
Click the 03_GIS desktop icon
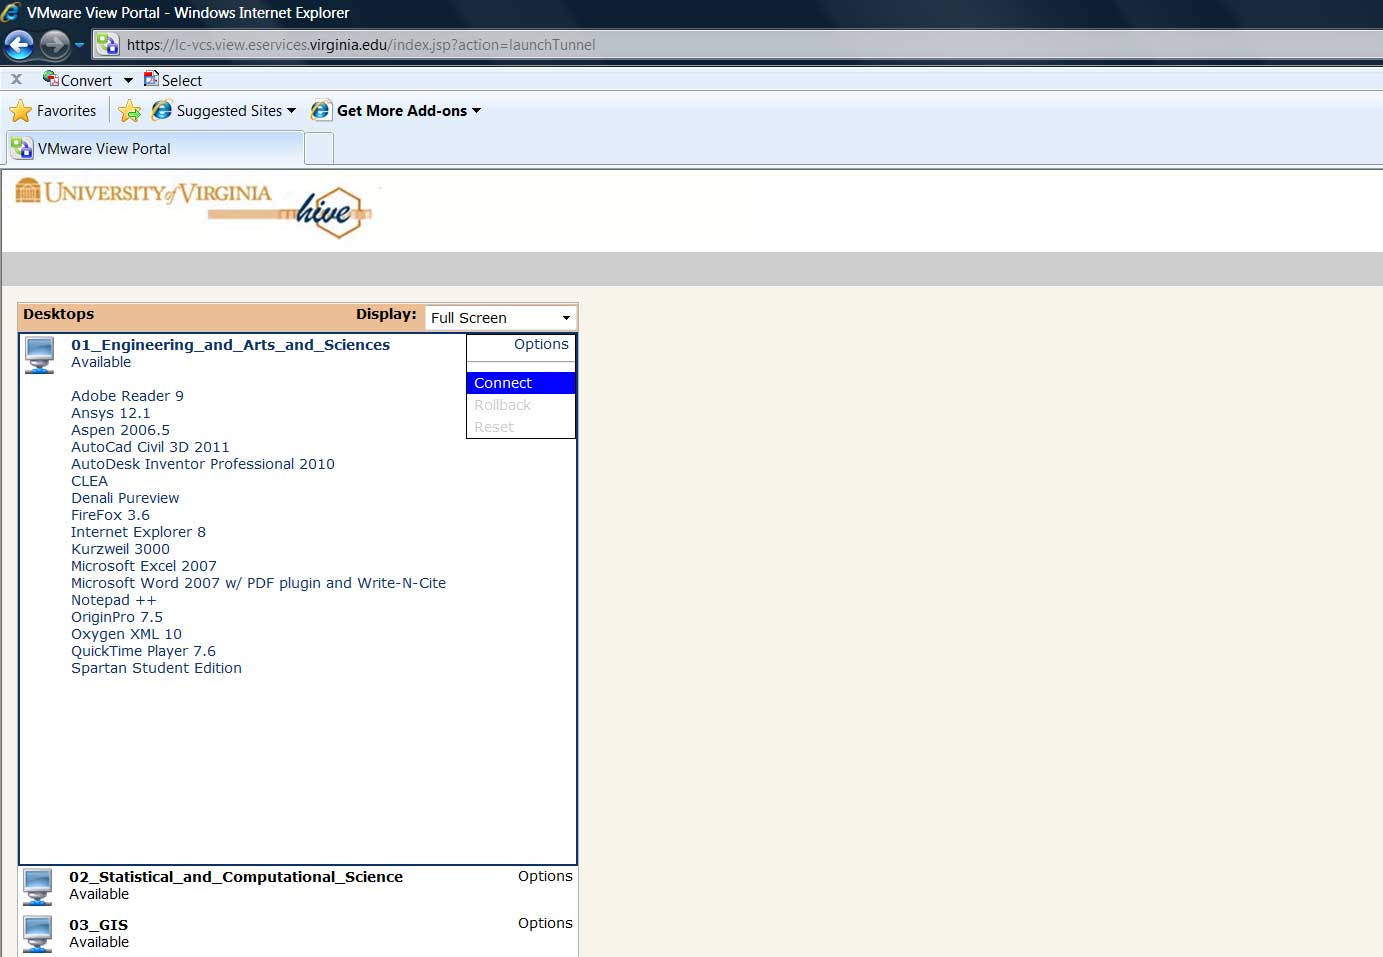37,933
